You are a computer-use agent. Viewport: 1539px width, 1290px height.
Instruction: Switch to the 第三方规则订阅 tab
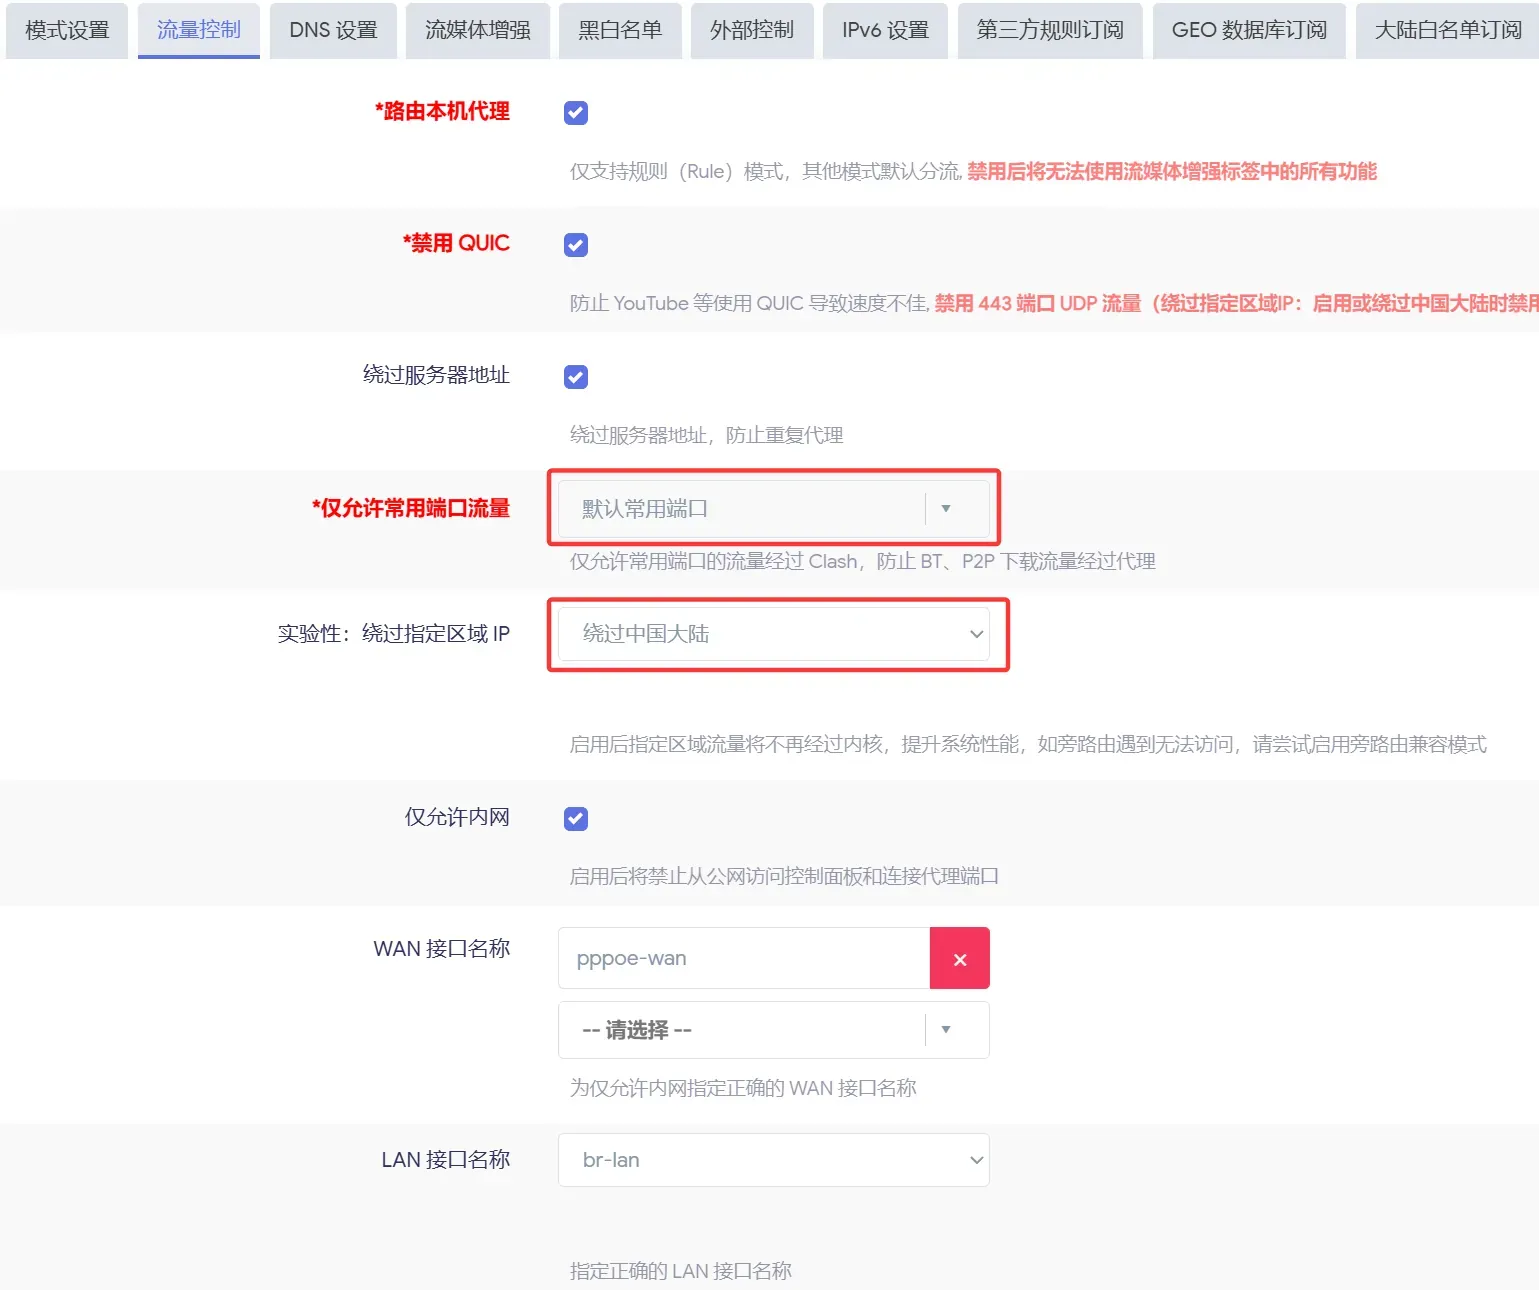pos(1050,30)
